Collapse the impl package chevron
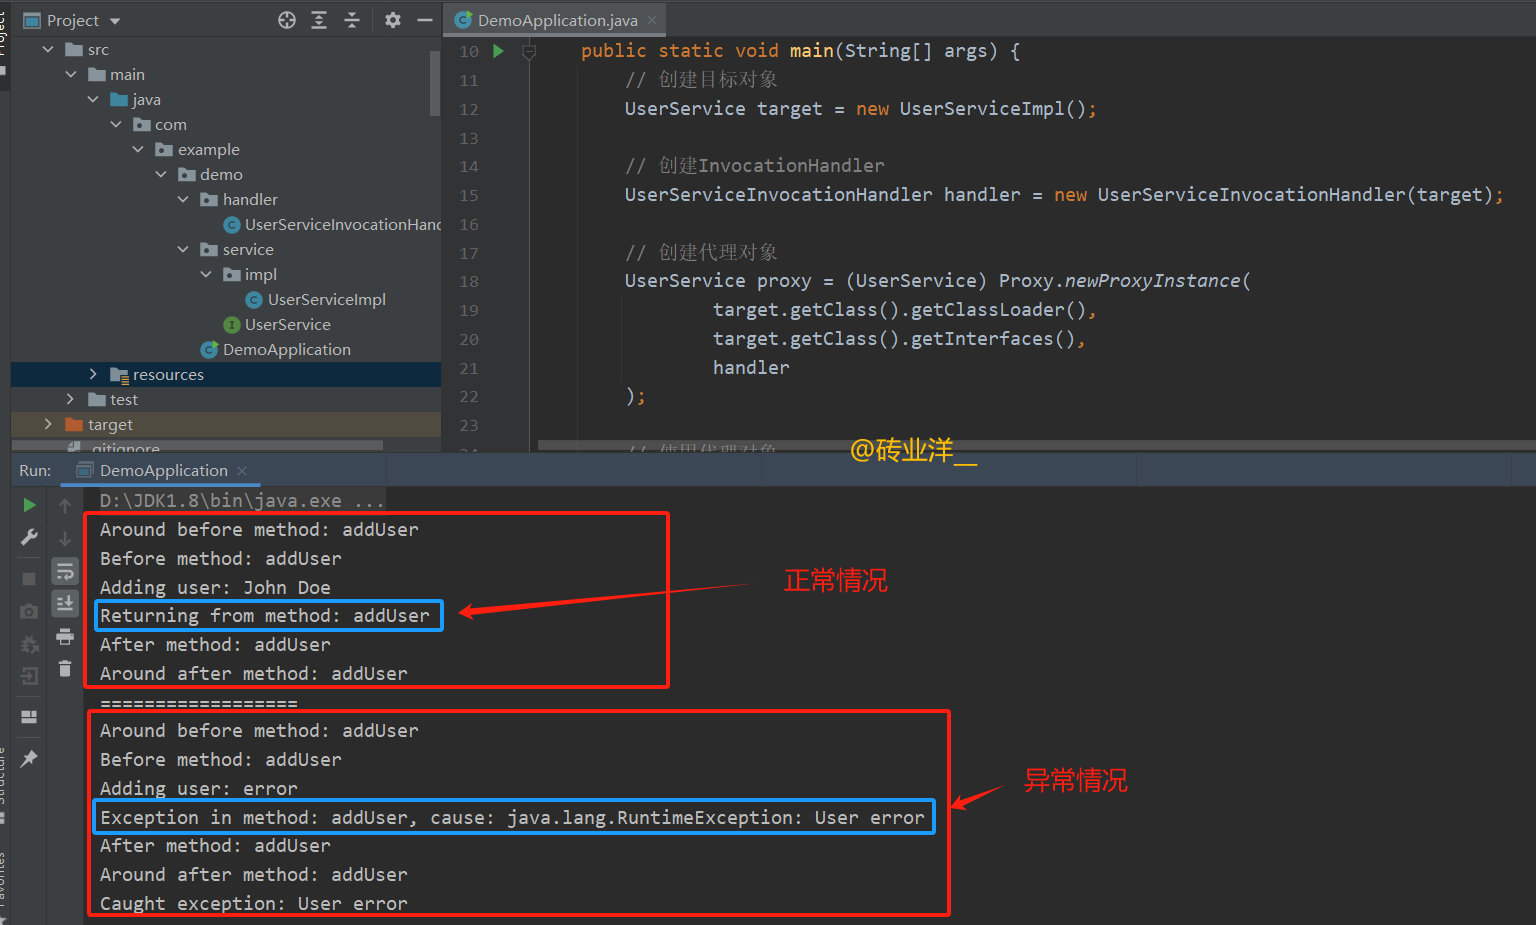Image resolution: width=1536 pixels, height=925 pixels. point(206,274)
